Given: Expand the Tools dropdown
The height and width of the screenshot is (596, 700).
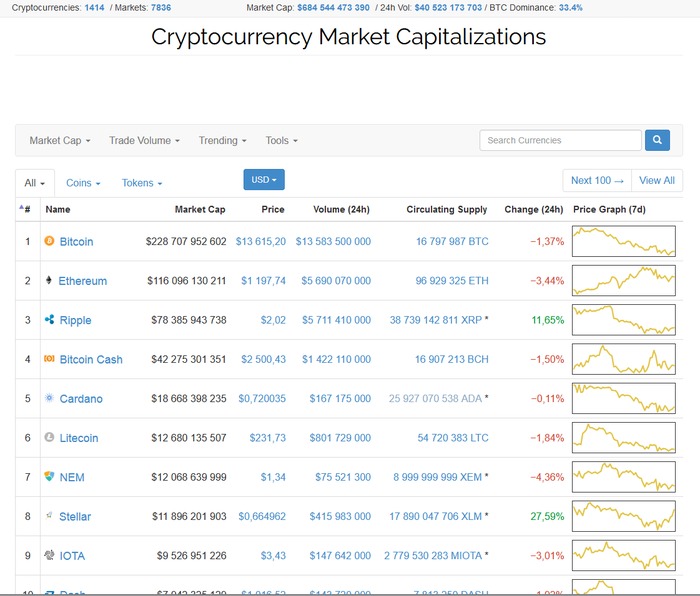Looking at the screenshot, I should tap(281, 141).
